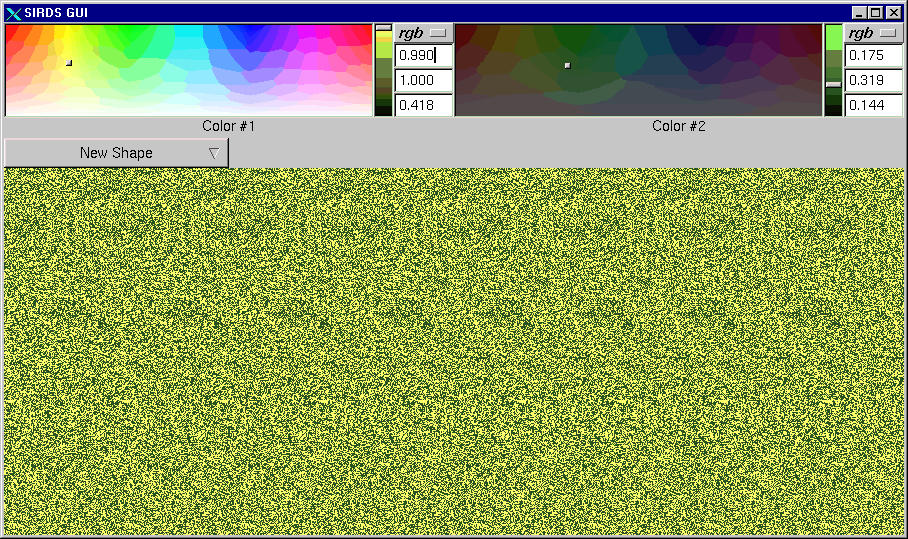The image size is (908, 539).
Task: Click Color #2 green value field 0.319
Action: [x=874, y=80]
